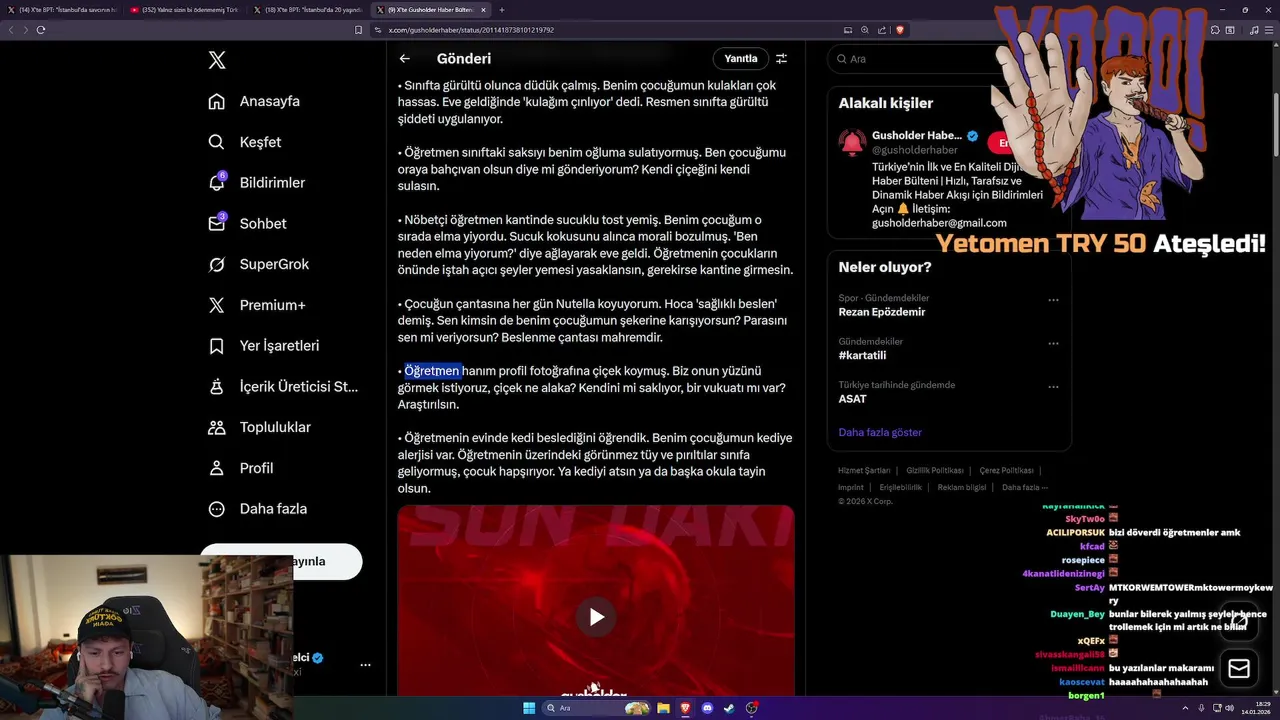Open Hizmet Şartları footer link

864,470
